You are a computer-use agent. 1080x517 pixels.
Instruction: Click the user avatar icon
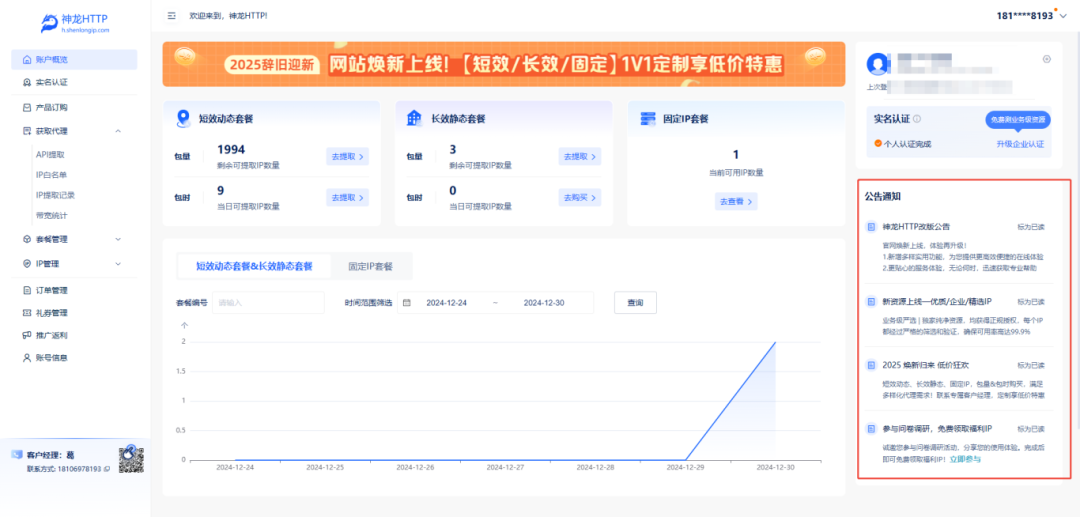tap(878, 64)
